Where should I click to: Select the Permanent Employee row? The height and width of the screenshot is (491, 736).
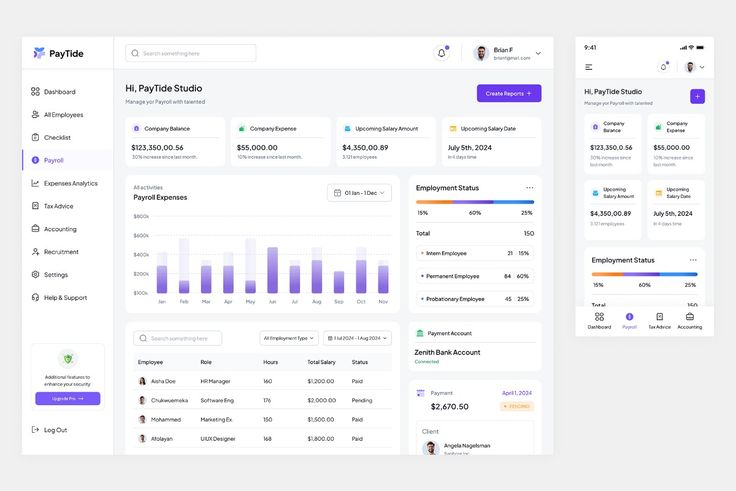[475, 276]
